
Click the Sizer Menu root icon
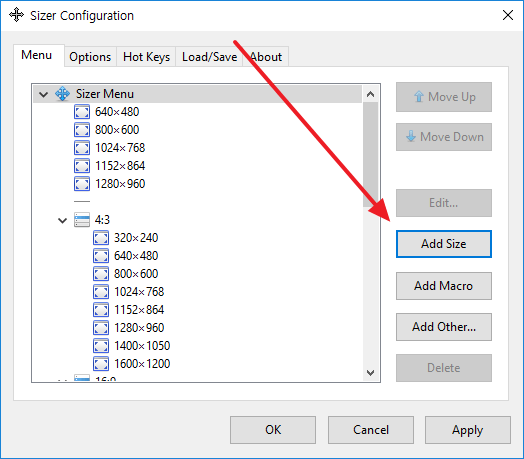tap(62, 94)
